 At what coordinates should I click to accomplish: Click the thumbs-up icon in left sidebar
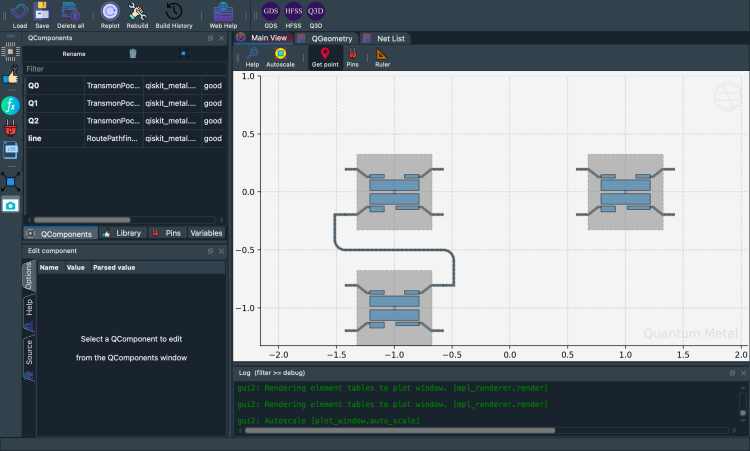[x=11, y=75]
